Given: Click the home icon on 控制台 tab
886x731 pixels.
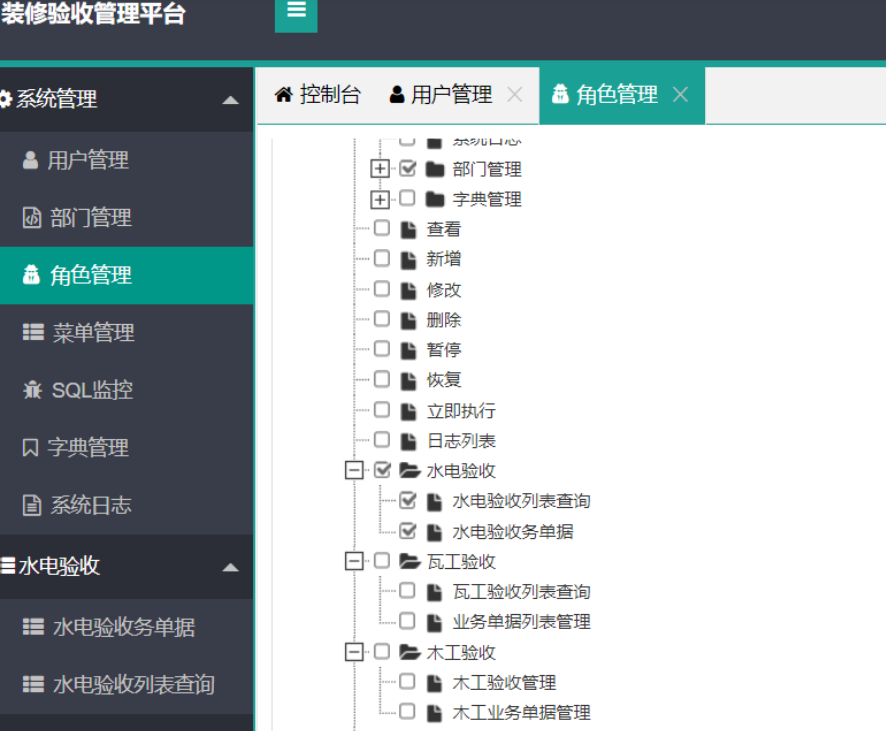Looking at the screenshot, I should [x=284, y=94].
